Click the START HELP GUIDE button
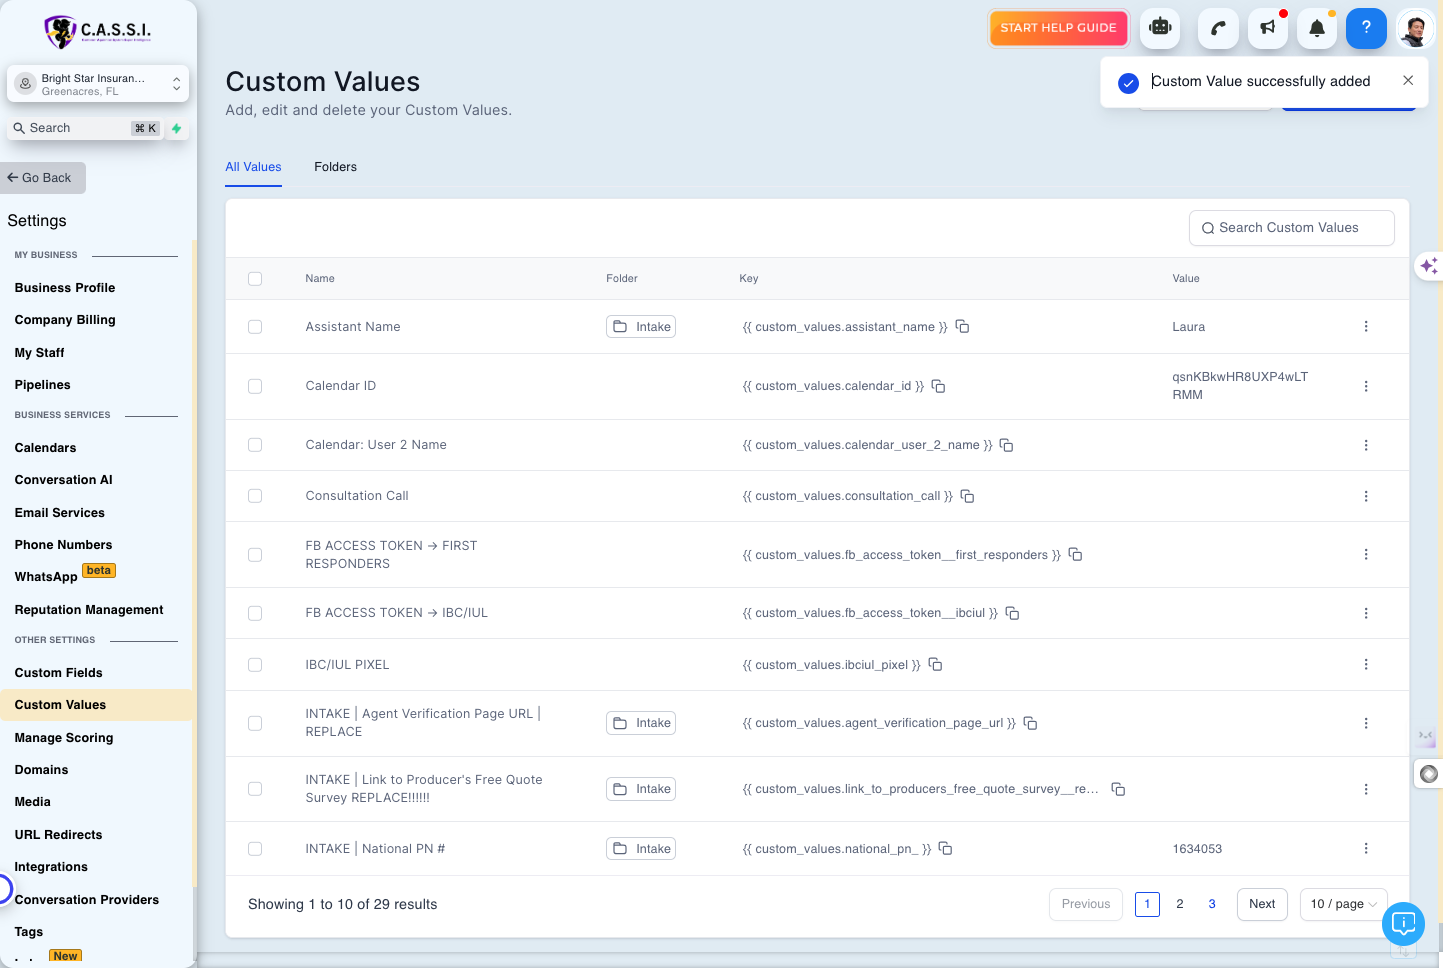The width and height of the screenshot is (1443, 968). point(1058,28)
